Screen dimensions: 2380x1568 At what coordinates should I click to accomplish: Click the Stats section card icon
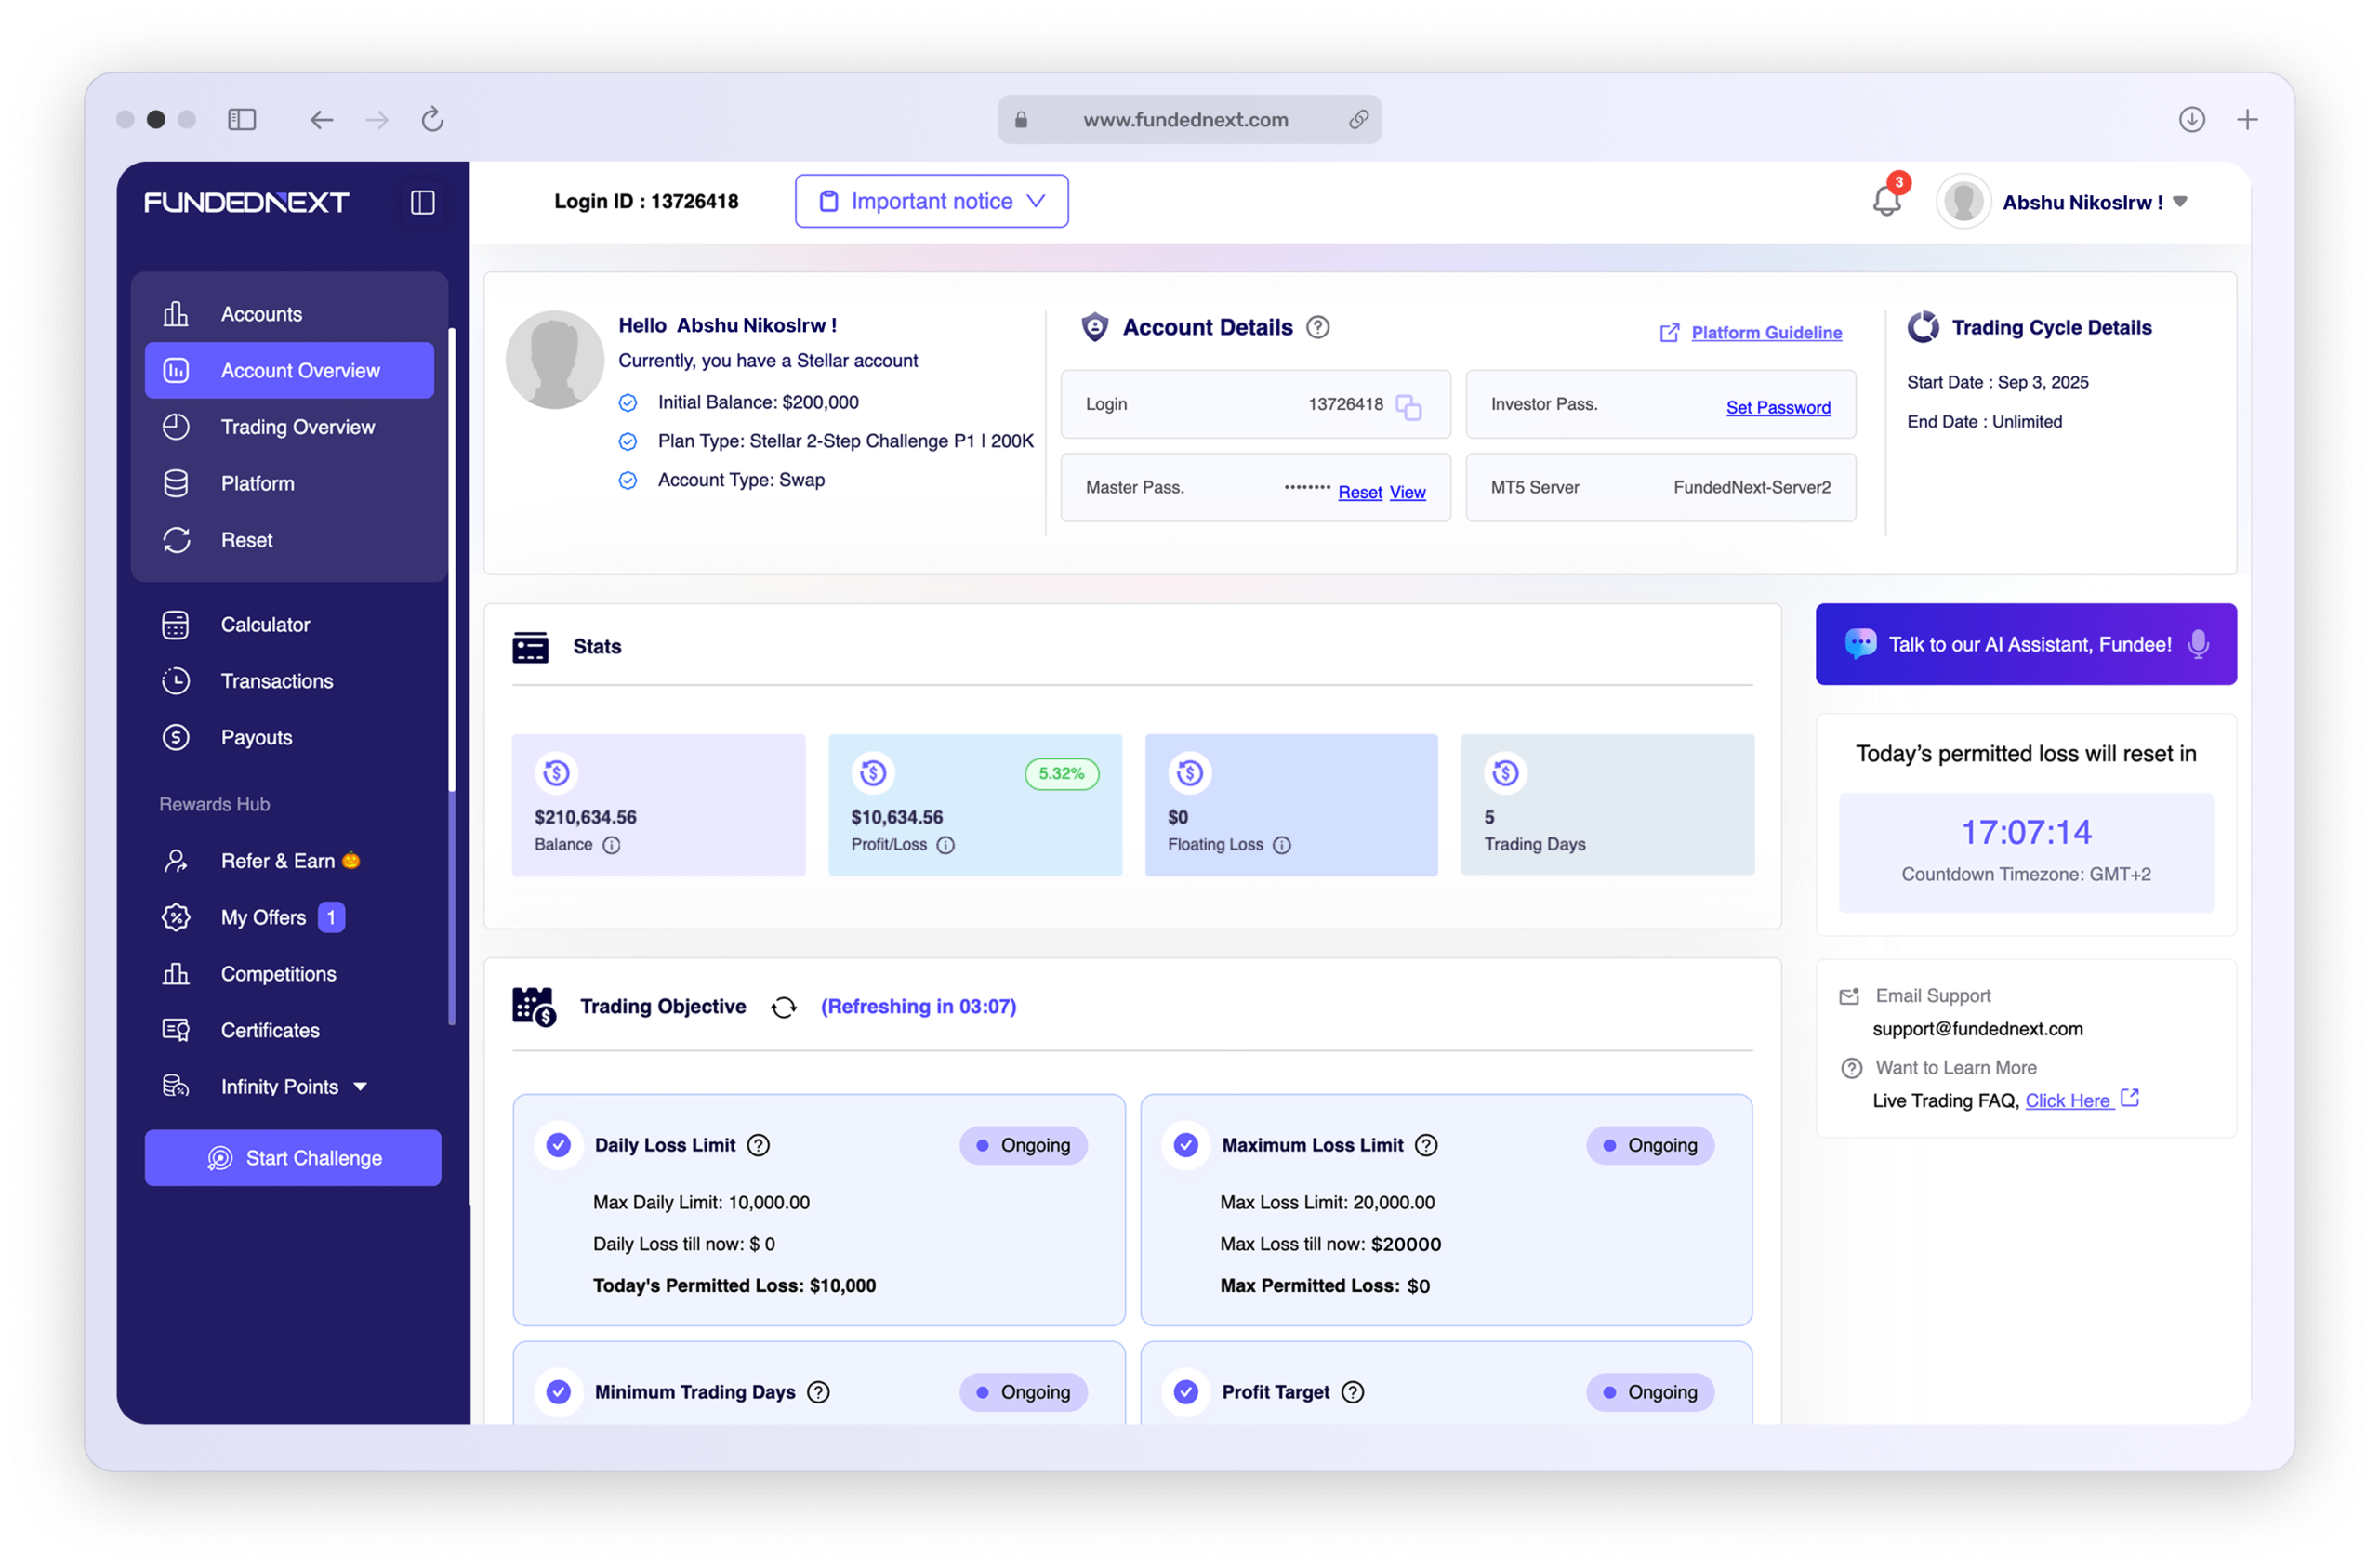[x=530, y=647]
